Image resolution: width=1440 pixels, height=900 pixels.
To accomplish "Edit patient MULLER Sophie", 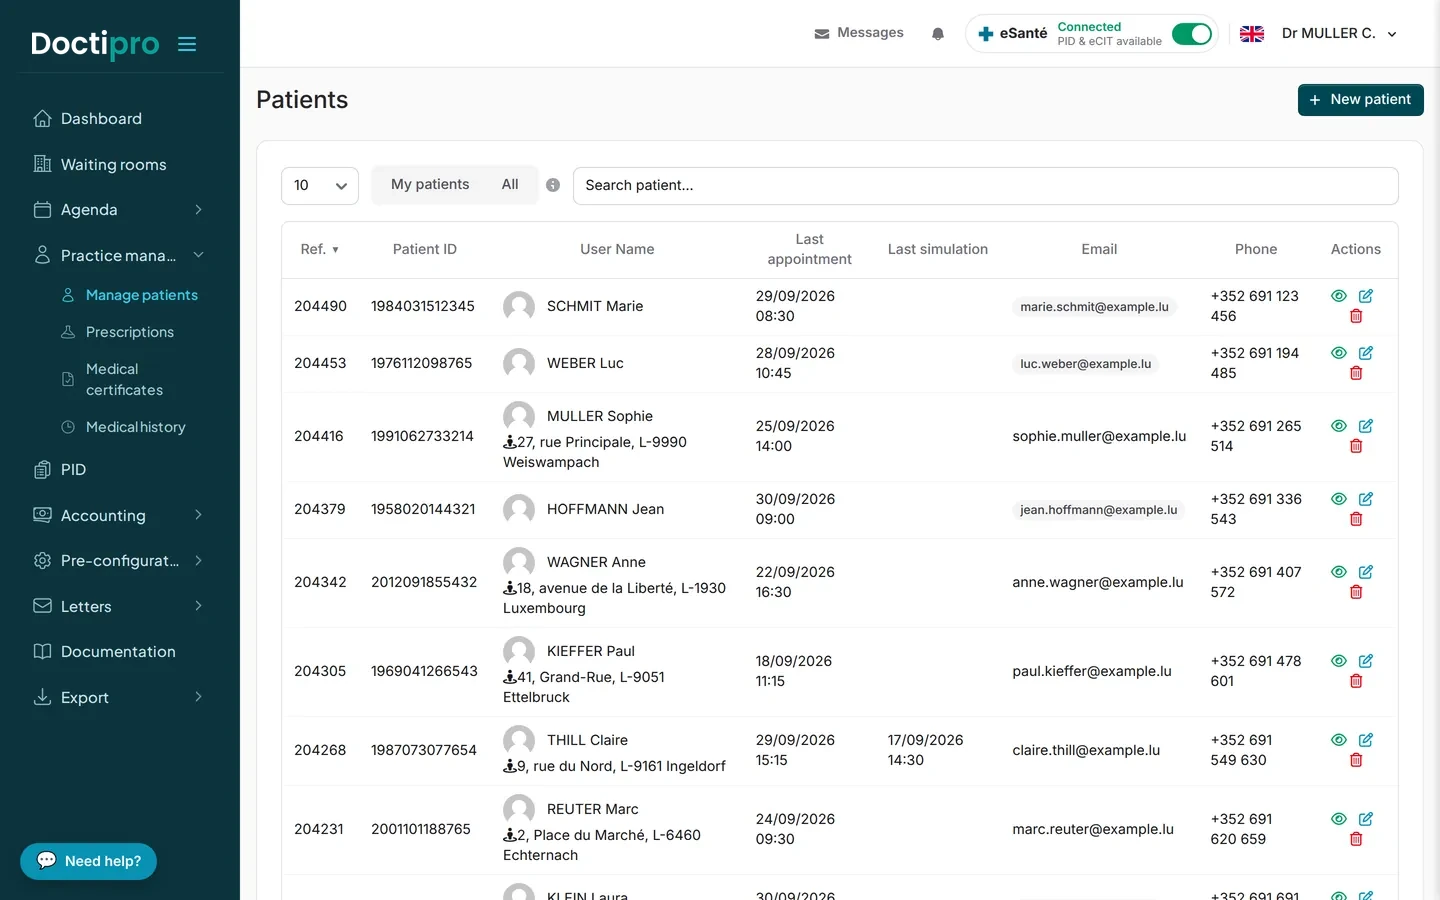I will pyautogui.click(x=1366, y=426).
